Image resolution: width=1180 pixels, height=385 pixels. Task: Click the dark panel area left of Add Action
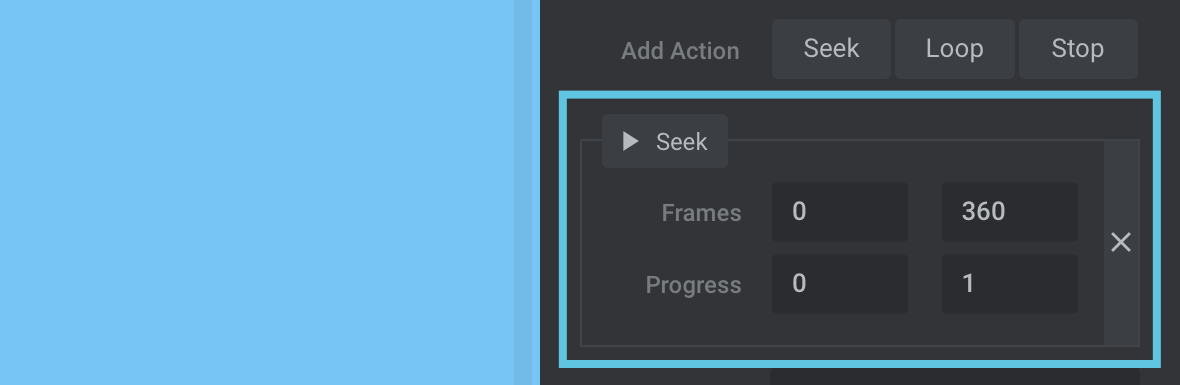tap(579, 49)
